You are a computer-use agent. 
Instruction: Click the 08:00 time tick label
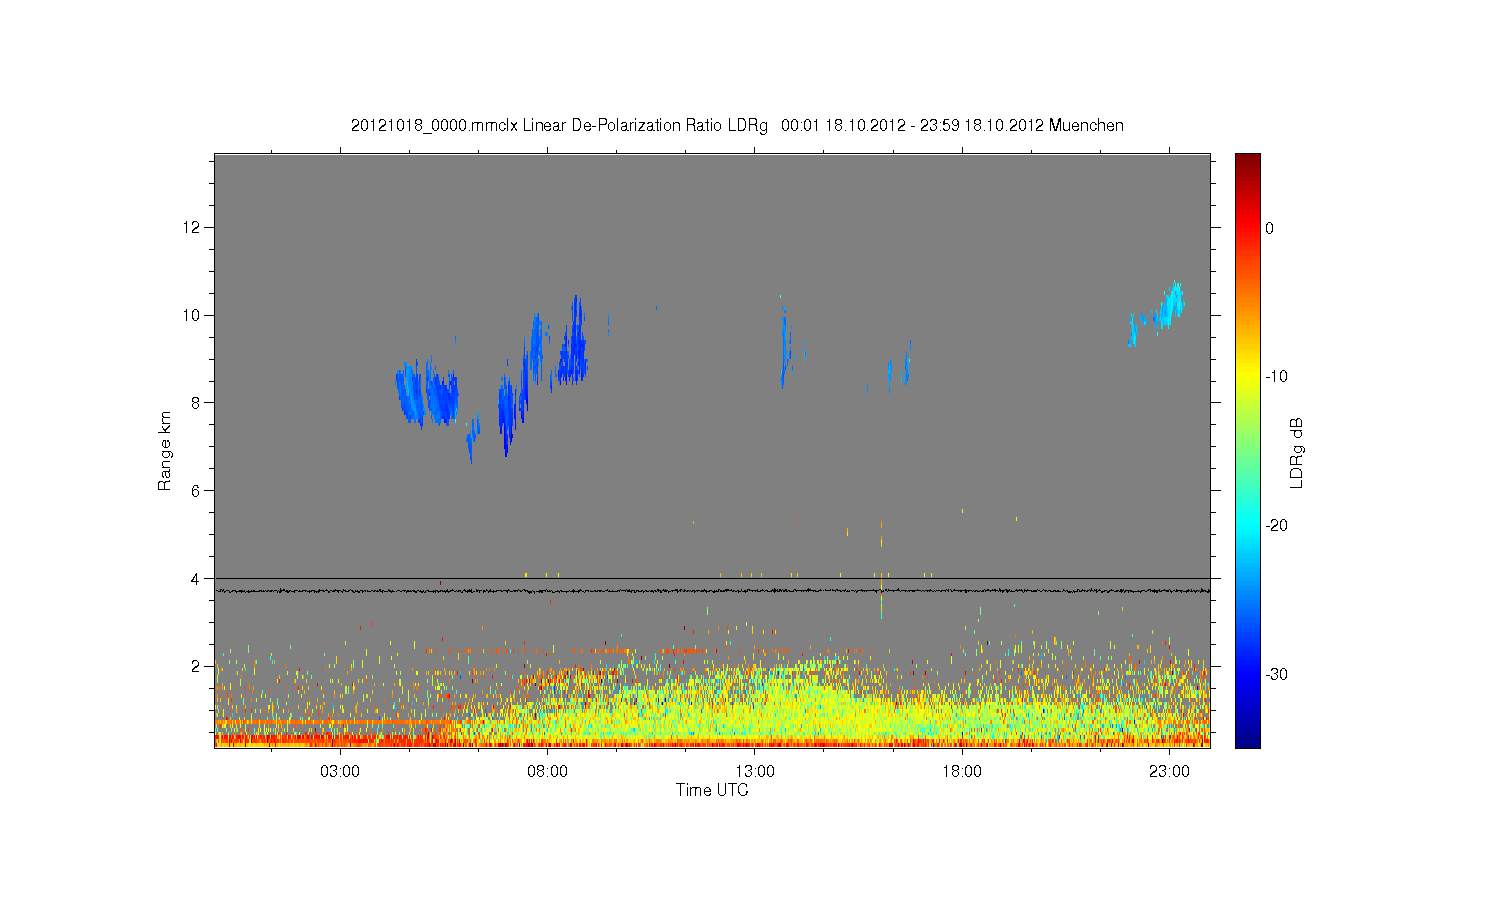coord(547,772)
